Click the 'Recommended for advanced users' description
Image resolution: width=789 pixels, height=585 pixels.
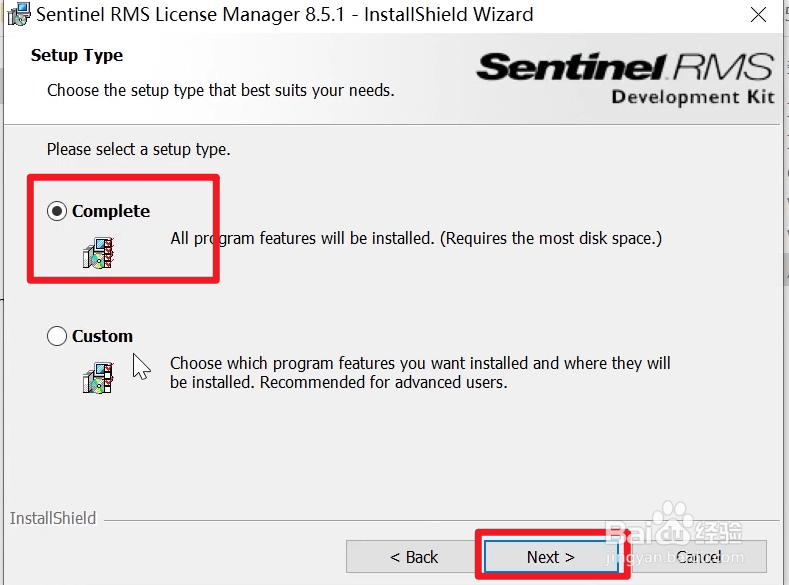click(x=338, y=382)
